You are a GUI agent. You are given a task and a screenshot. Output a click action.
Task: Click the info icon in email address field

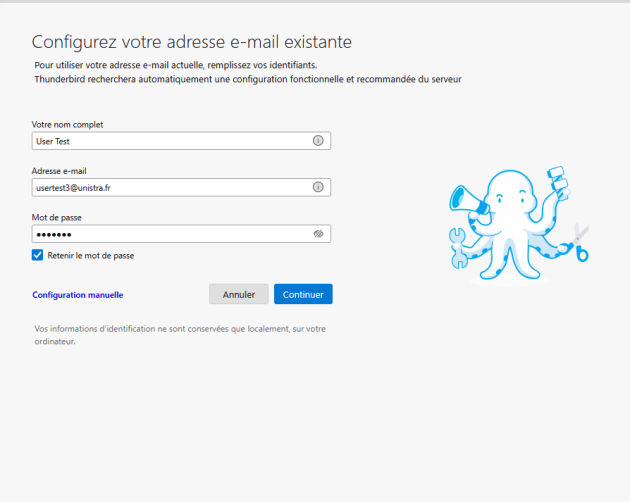coord(318,187)
